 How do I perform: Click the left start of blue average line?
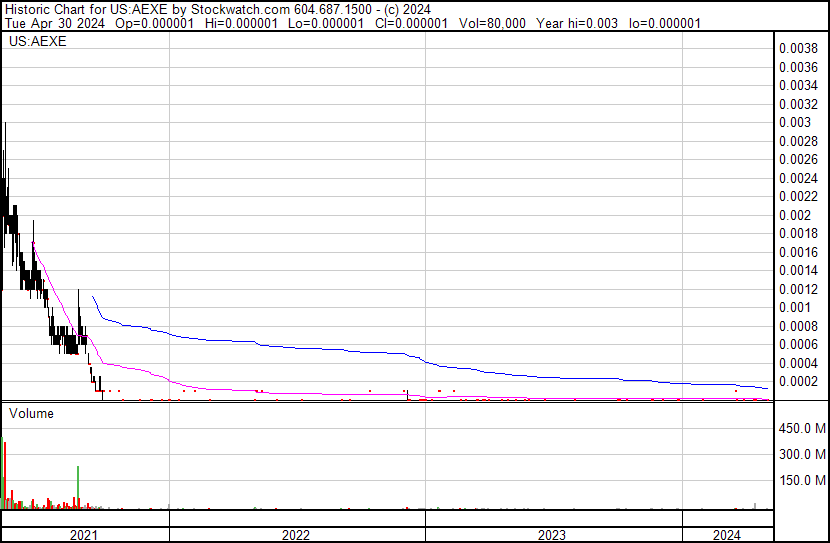coord(92,296)
